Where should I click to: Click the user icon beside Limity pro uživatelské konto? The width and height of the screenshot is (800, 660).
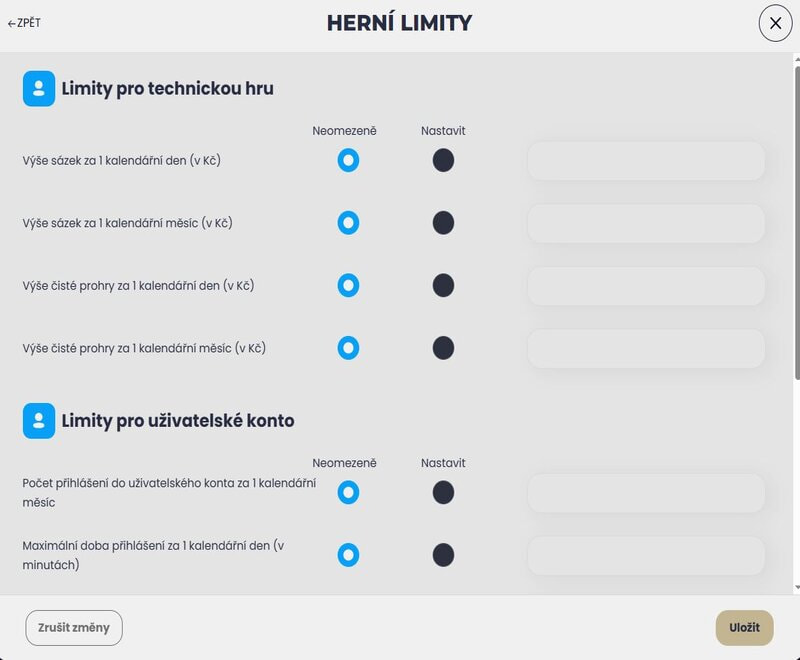(x=39, y=419)
